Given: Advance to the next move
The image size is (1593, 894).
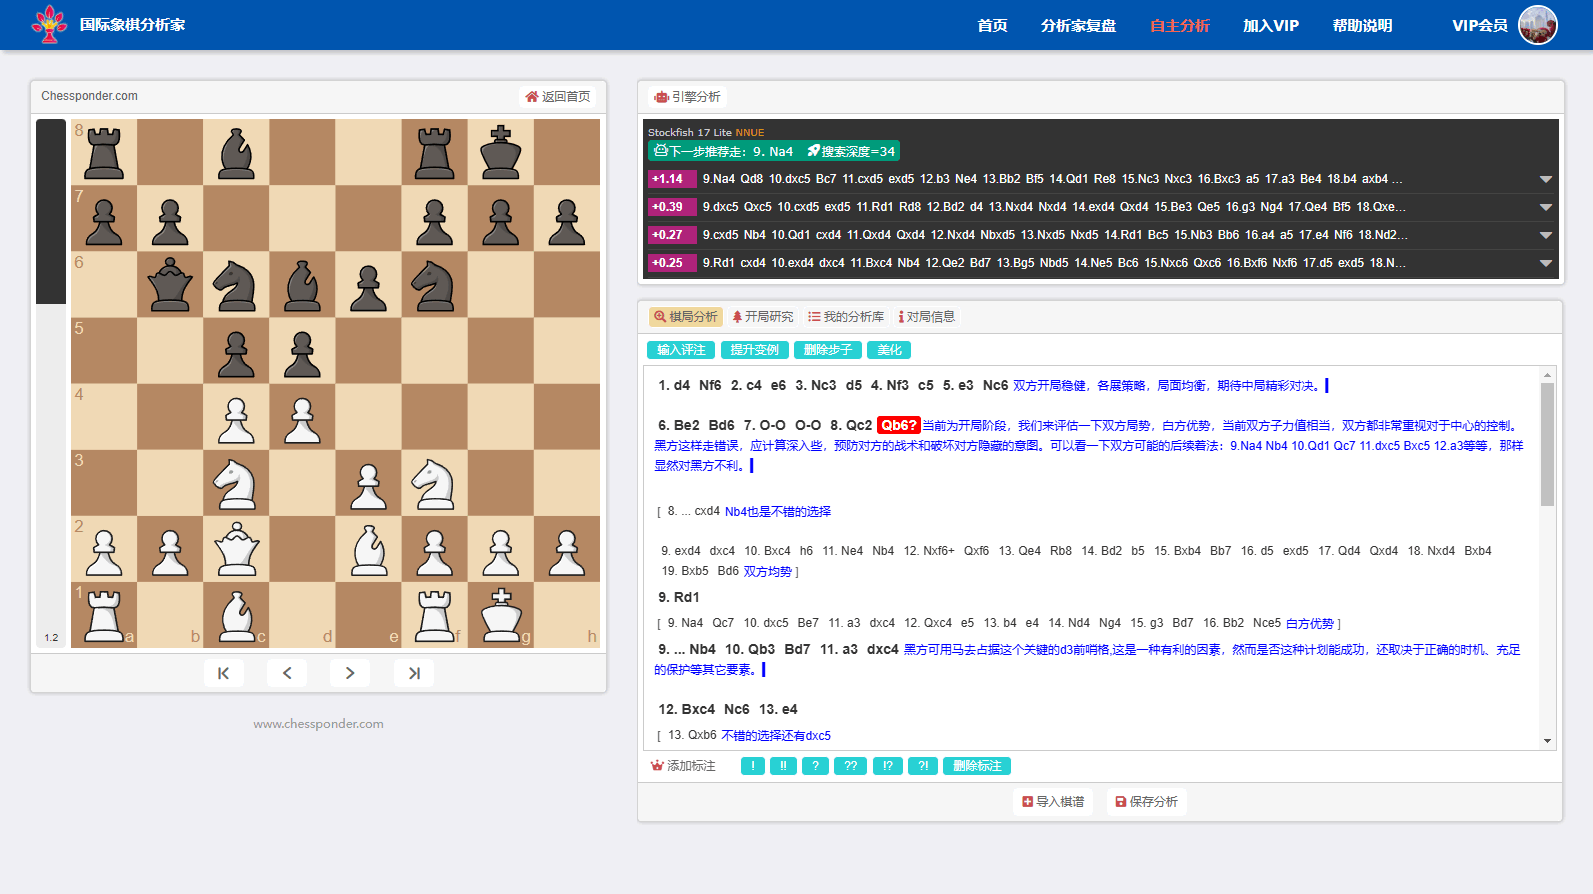Looking at the screenshot, I should click(x=350, y=673).
